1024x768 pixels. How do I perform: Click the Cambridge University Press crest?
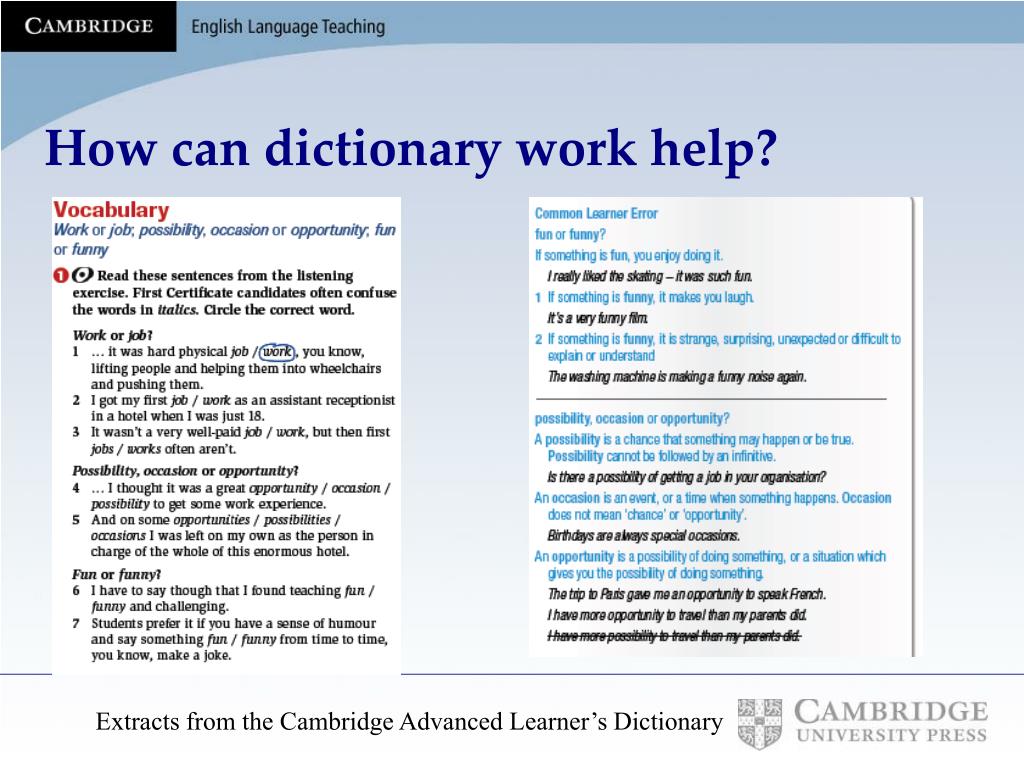point(760,724)
